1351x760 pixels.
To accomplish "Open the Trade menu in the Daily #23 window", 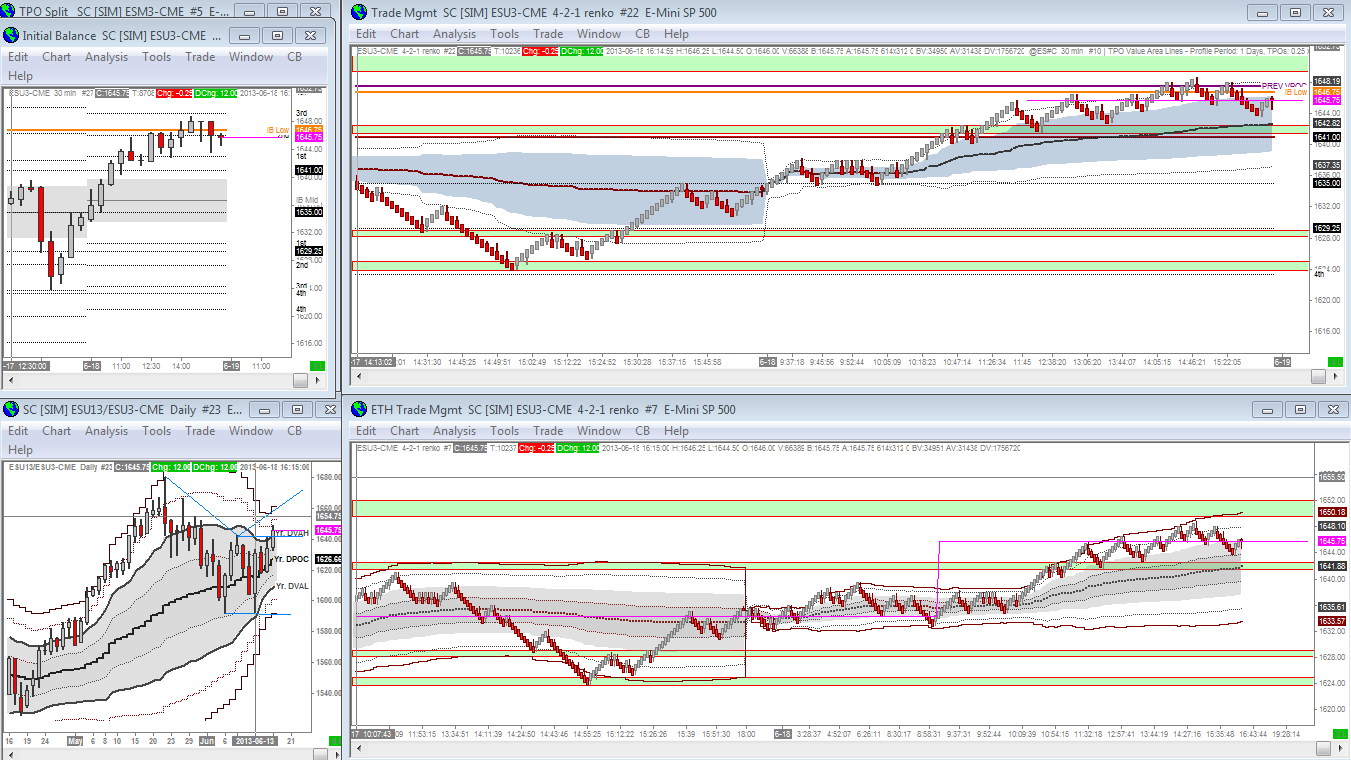I will pos(200,431).
